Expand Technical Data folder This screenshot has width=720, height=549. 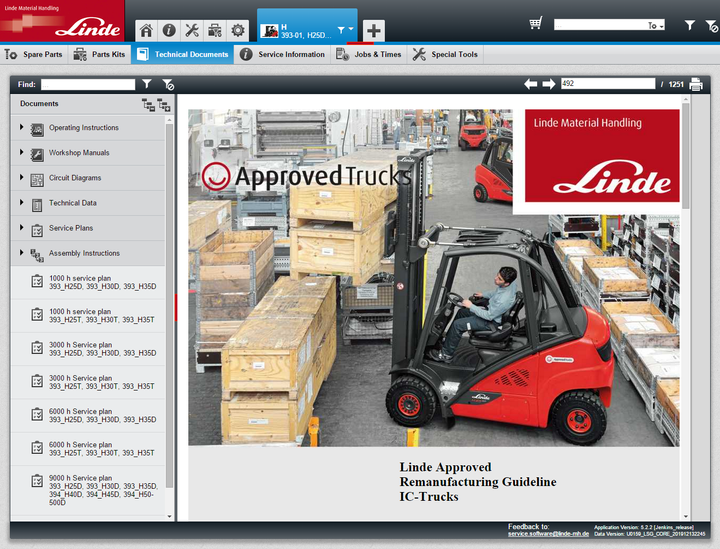21,202
